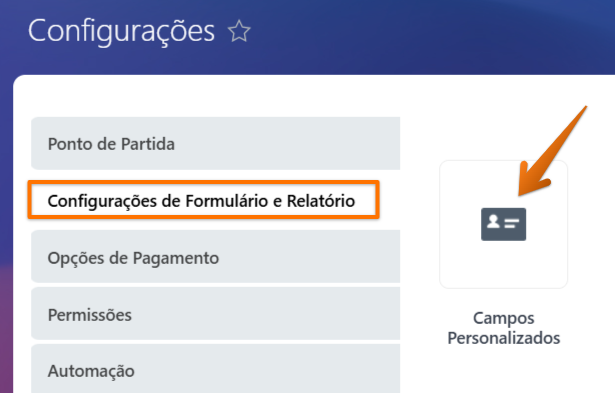Image resolution: width=615 pixels, height=393 pixels.
Task: Open the Automação settings section
Action: [x=215, y=369]
